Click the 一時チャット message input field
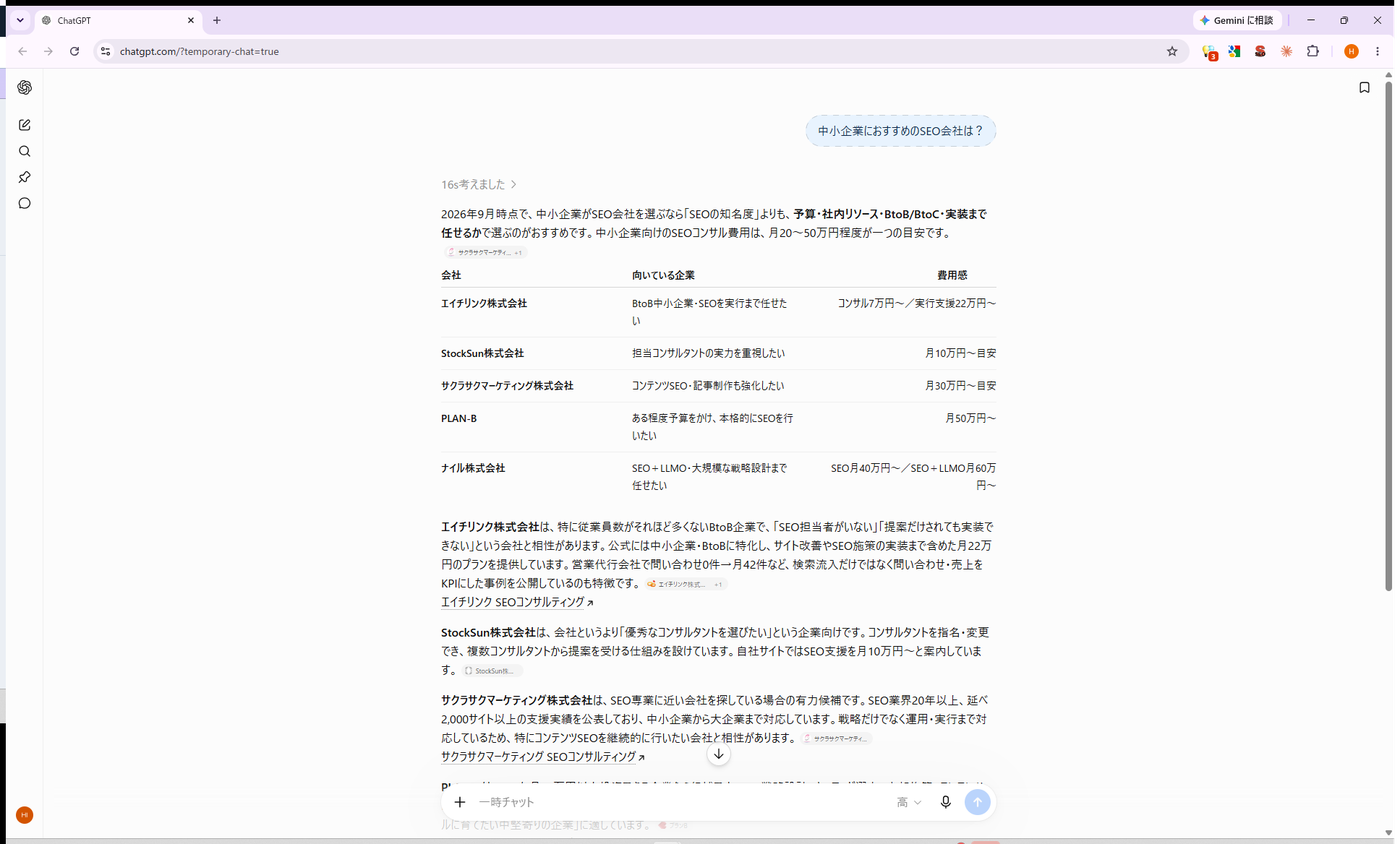Viewport: 1400px width, 844px height. pos(680,802)
